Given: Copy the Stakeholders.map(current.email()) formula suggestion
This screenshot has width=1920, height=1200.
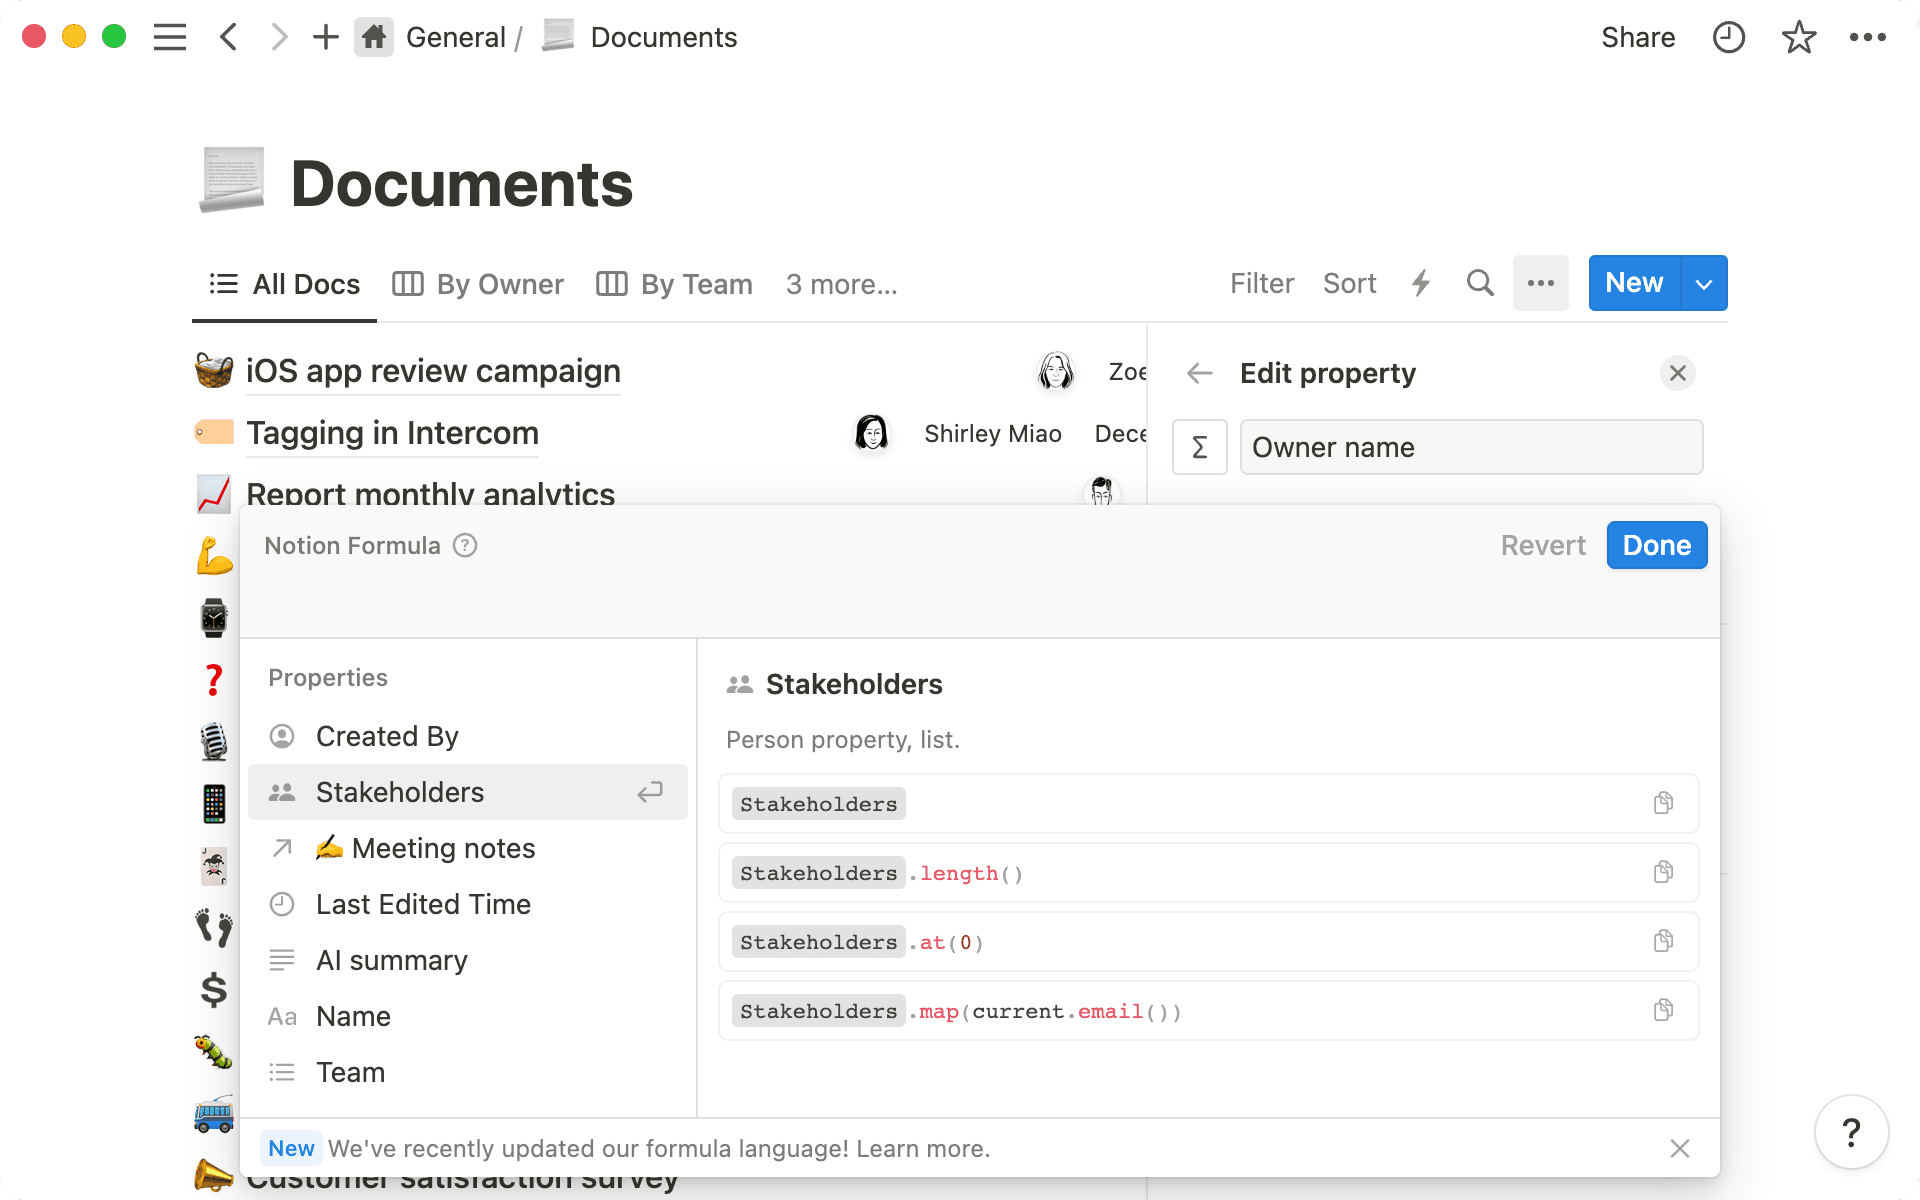Looking at the screenshot, I should [1663, 1010].
